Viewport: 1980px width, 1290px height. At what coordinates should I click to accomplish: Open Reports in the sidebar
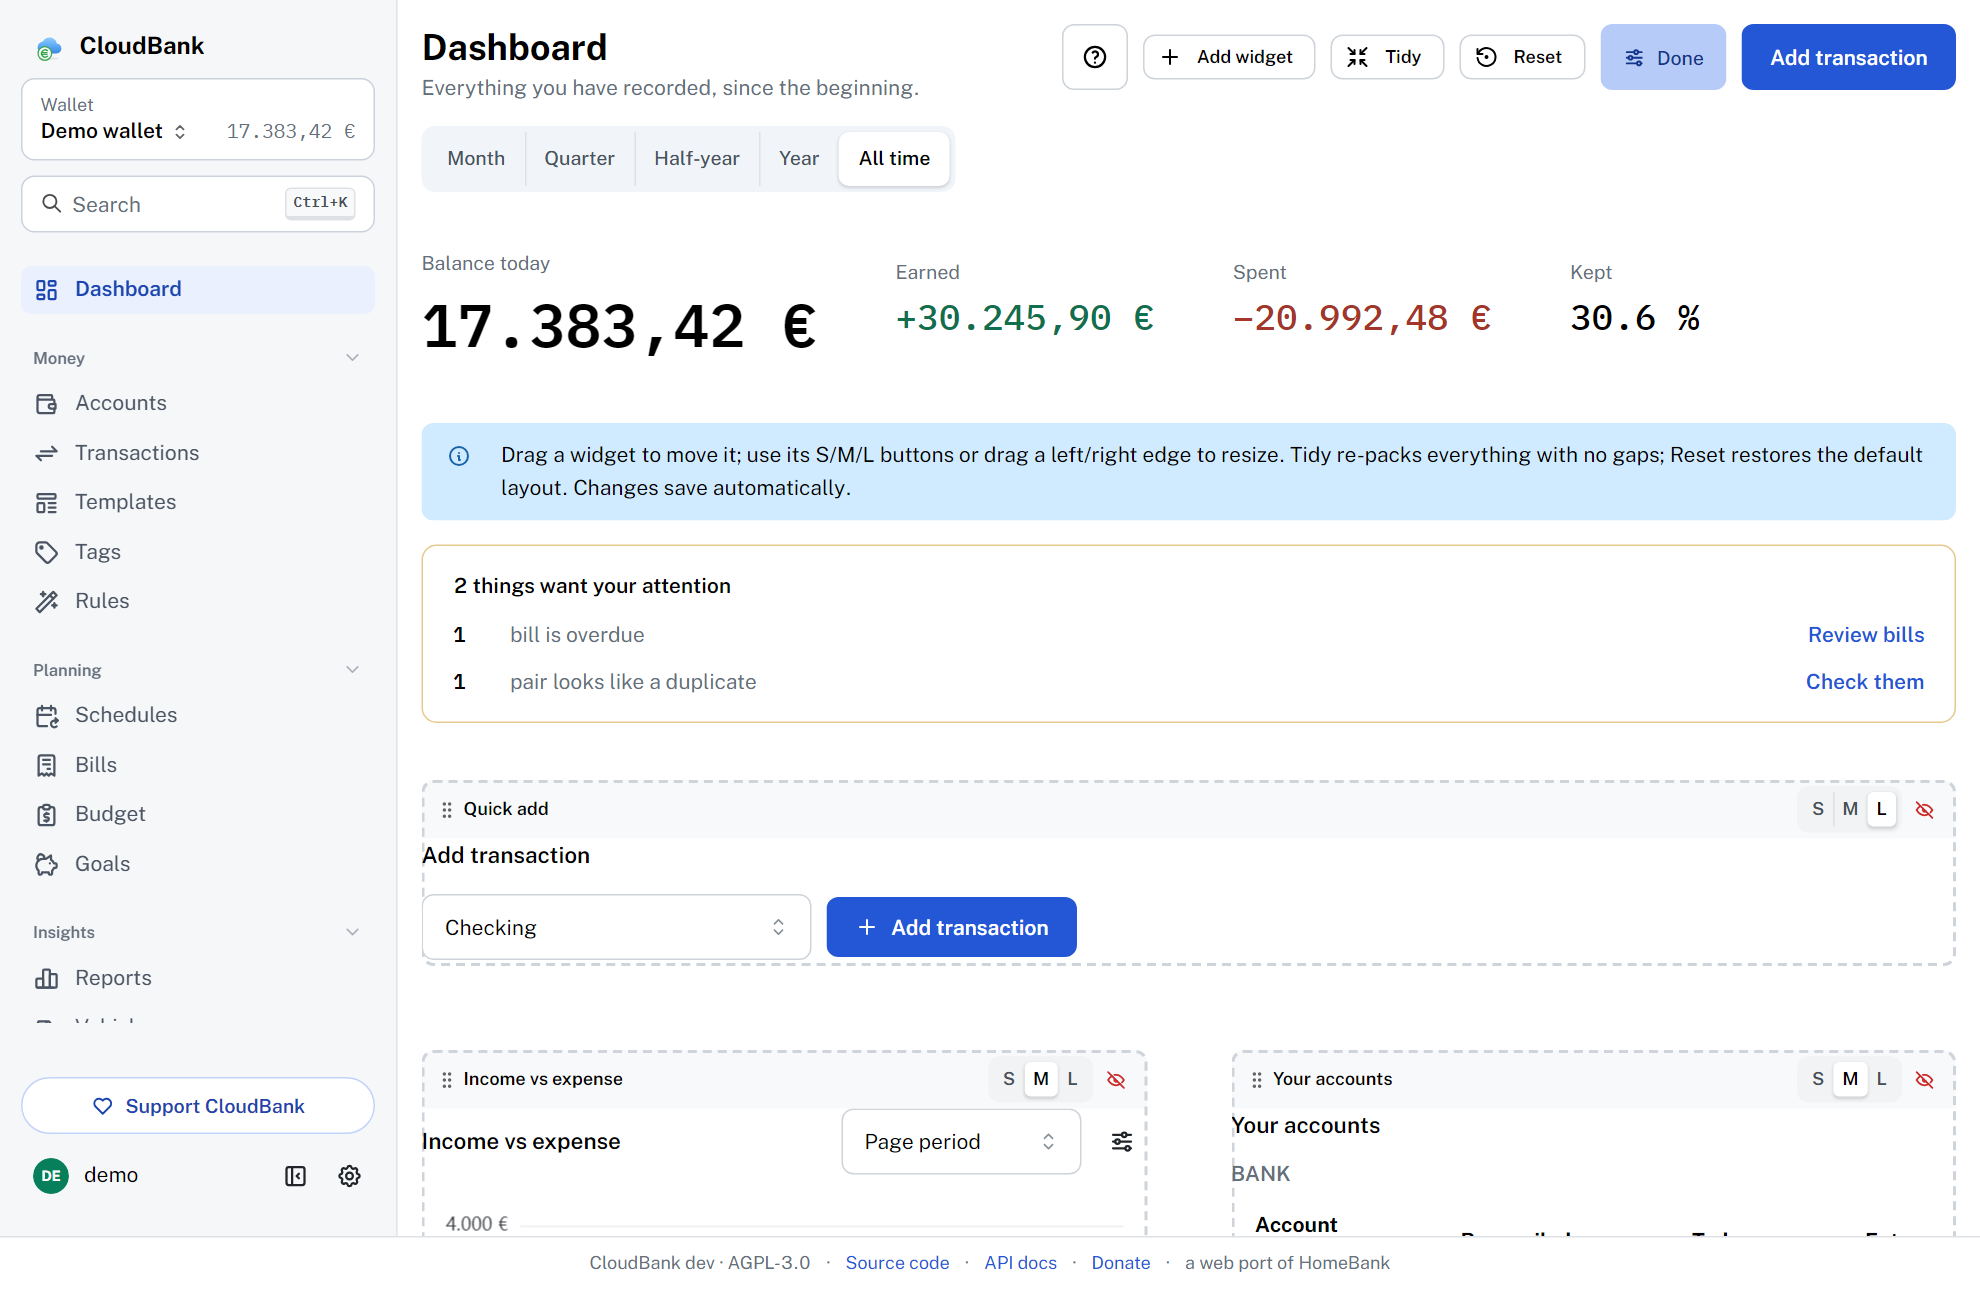click(198, 979)
